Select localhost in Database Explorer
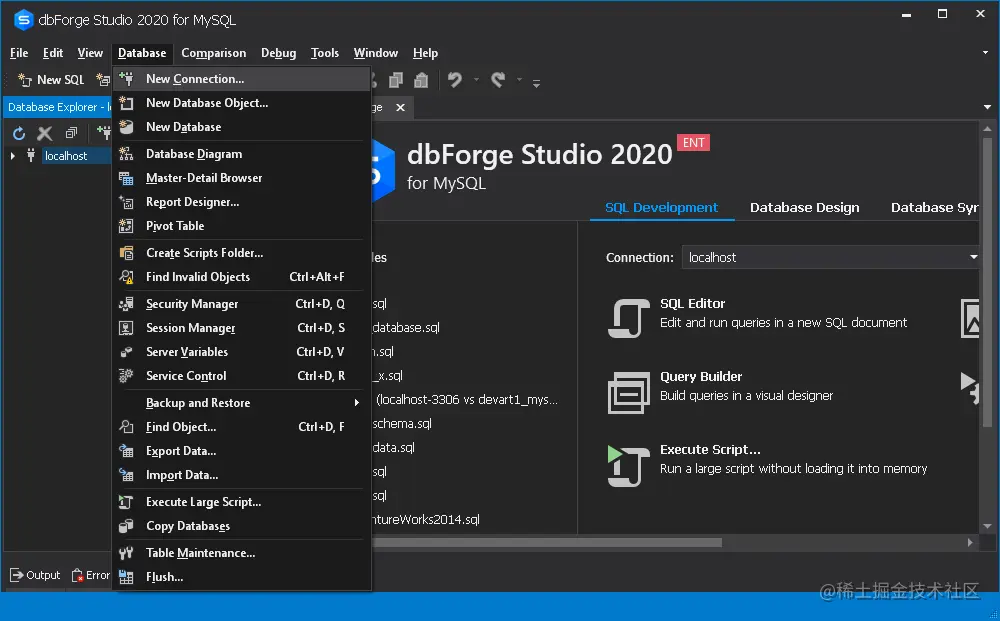Viewport: 1000px width, 621px height. pyautogui.click(x=66, y=156)
